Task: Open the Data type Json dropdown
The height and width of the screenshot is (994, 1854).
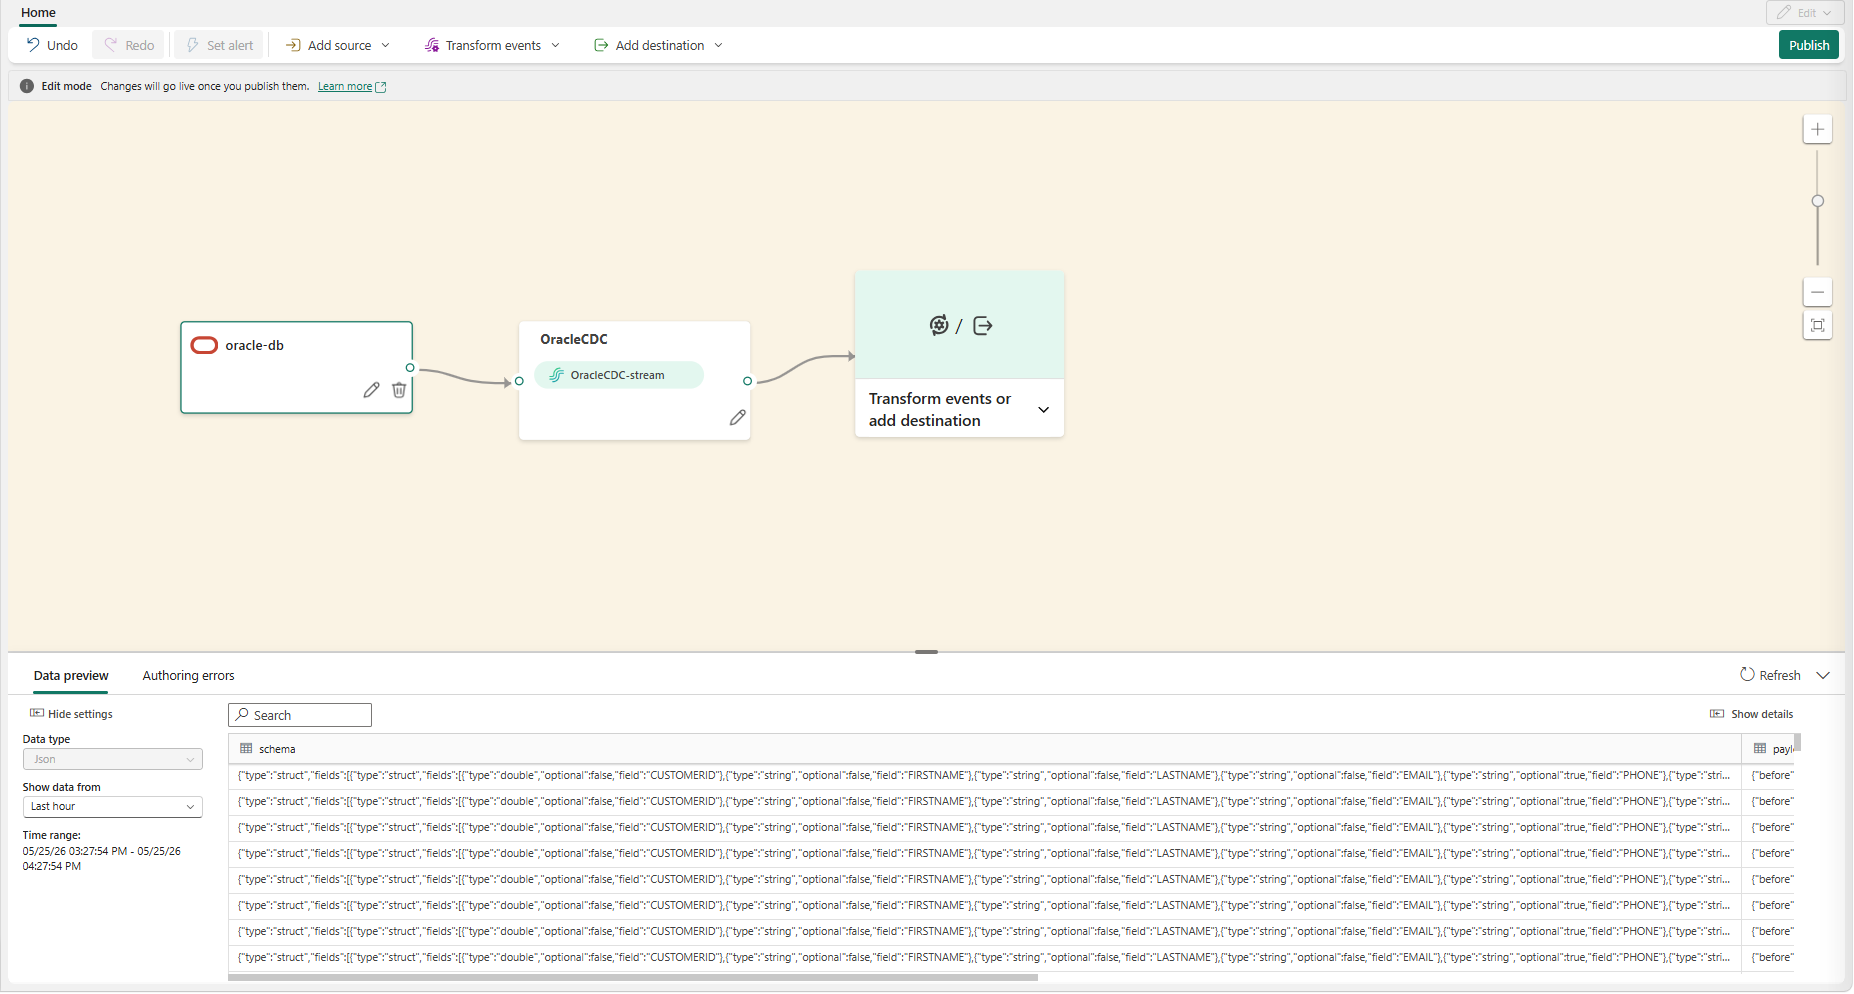Action: [112, 759]
